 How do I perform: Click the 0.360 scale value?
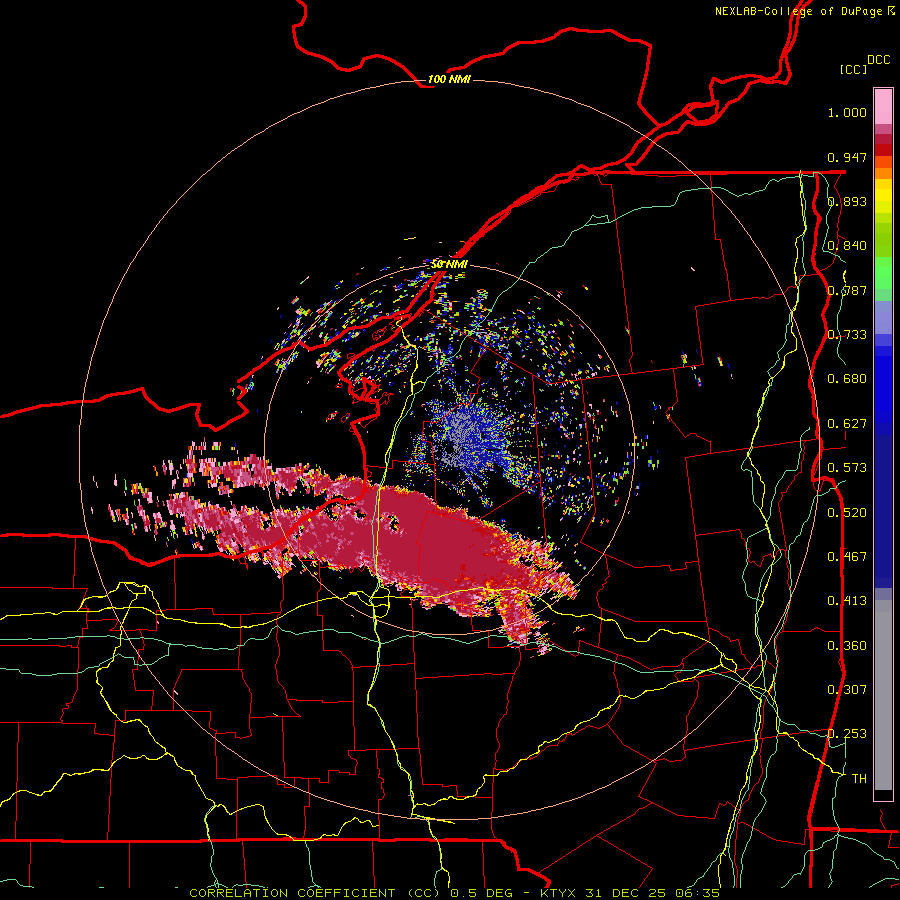point(847,646)
